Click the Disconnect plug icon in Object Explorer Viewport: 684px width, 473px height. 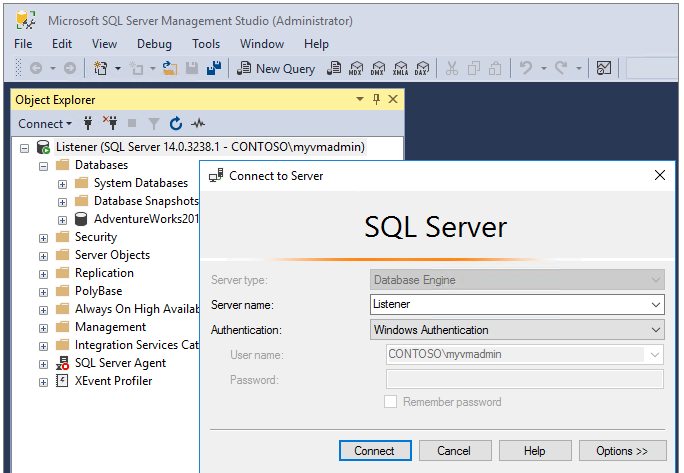tap(110, 123)
